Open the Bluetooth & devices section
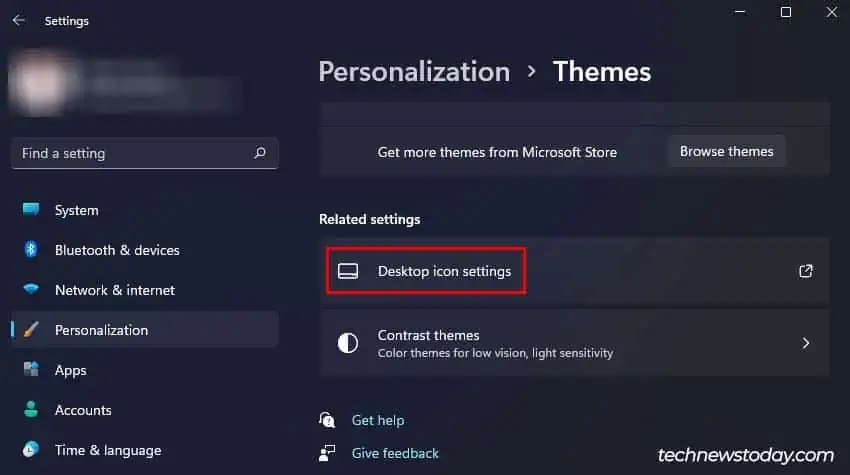Screen dimensions: 850x475 (117, 250)
